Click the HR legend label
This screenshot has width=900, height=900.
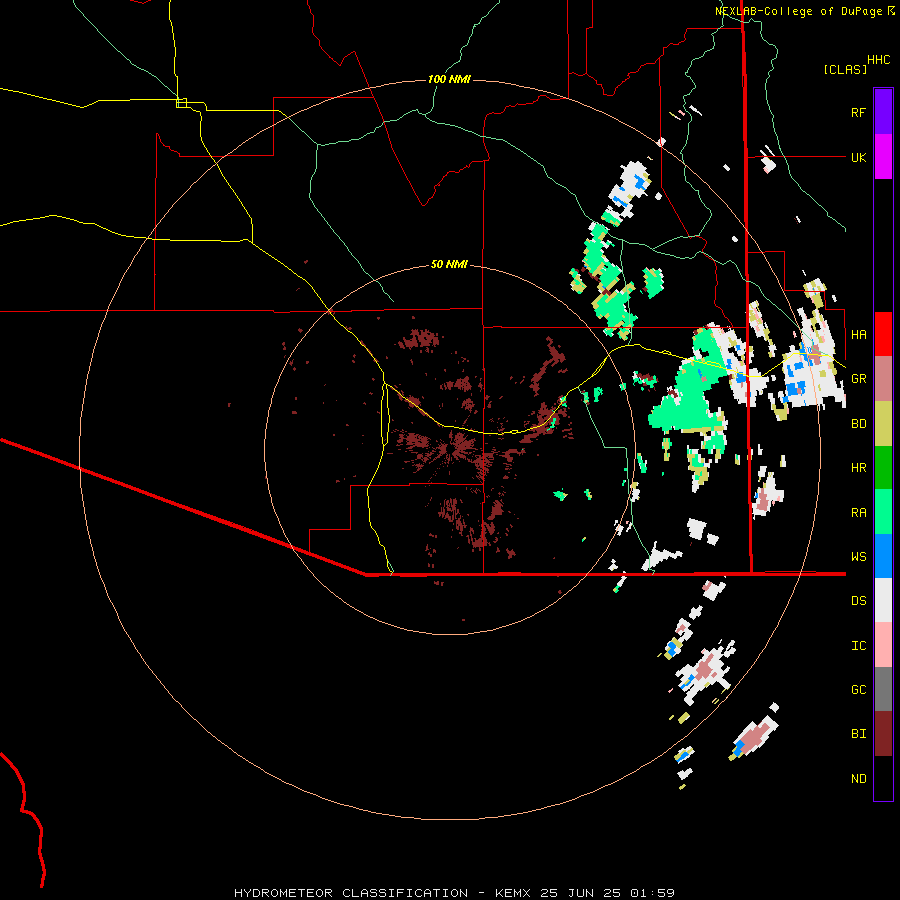(x=858, y=468)
